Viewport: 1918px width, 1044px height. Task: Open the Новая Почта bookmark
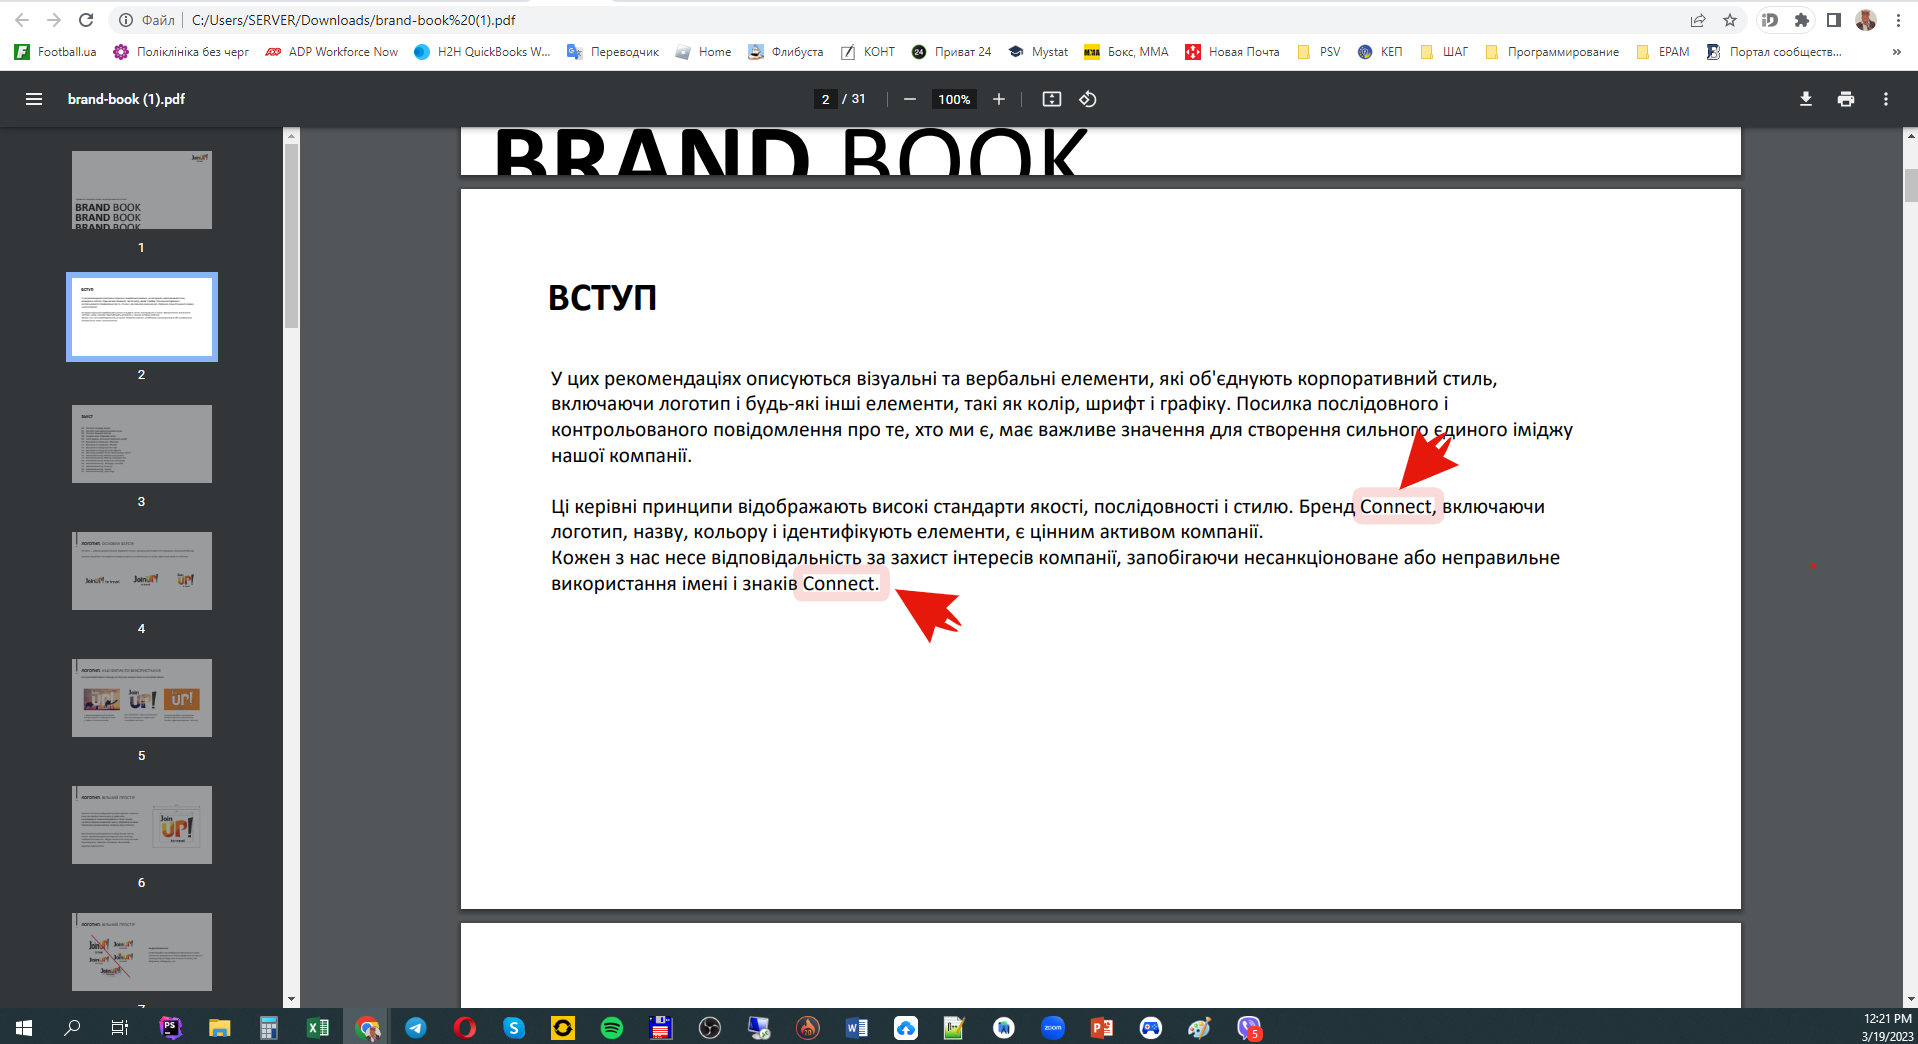click(x=1232, y=52)
